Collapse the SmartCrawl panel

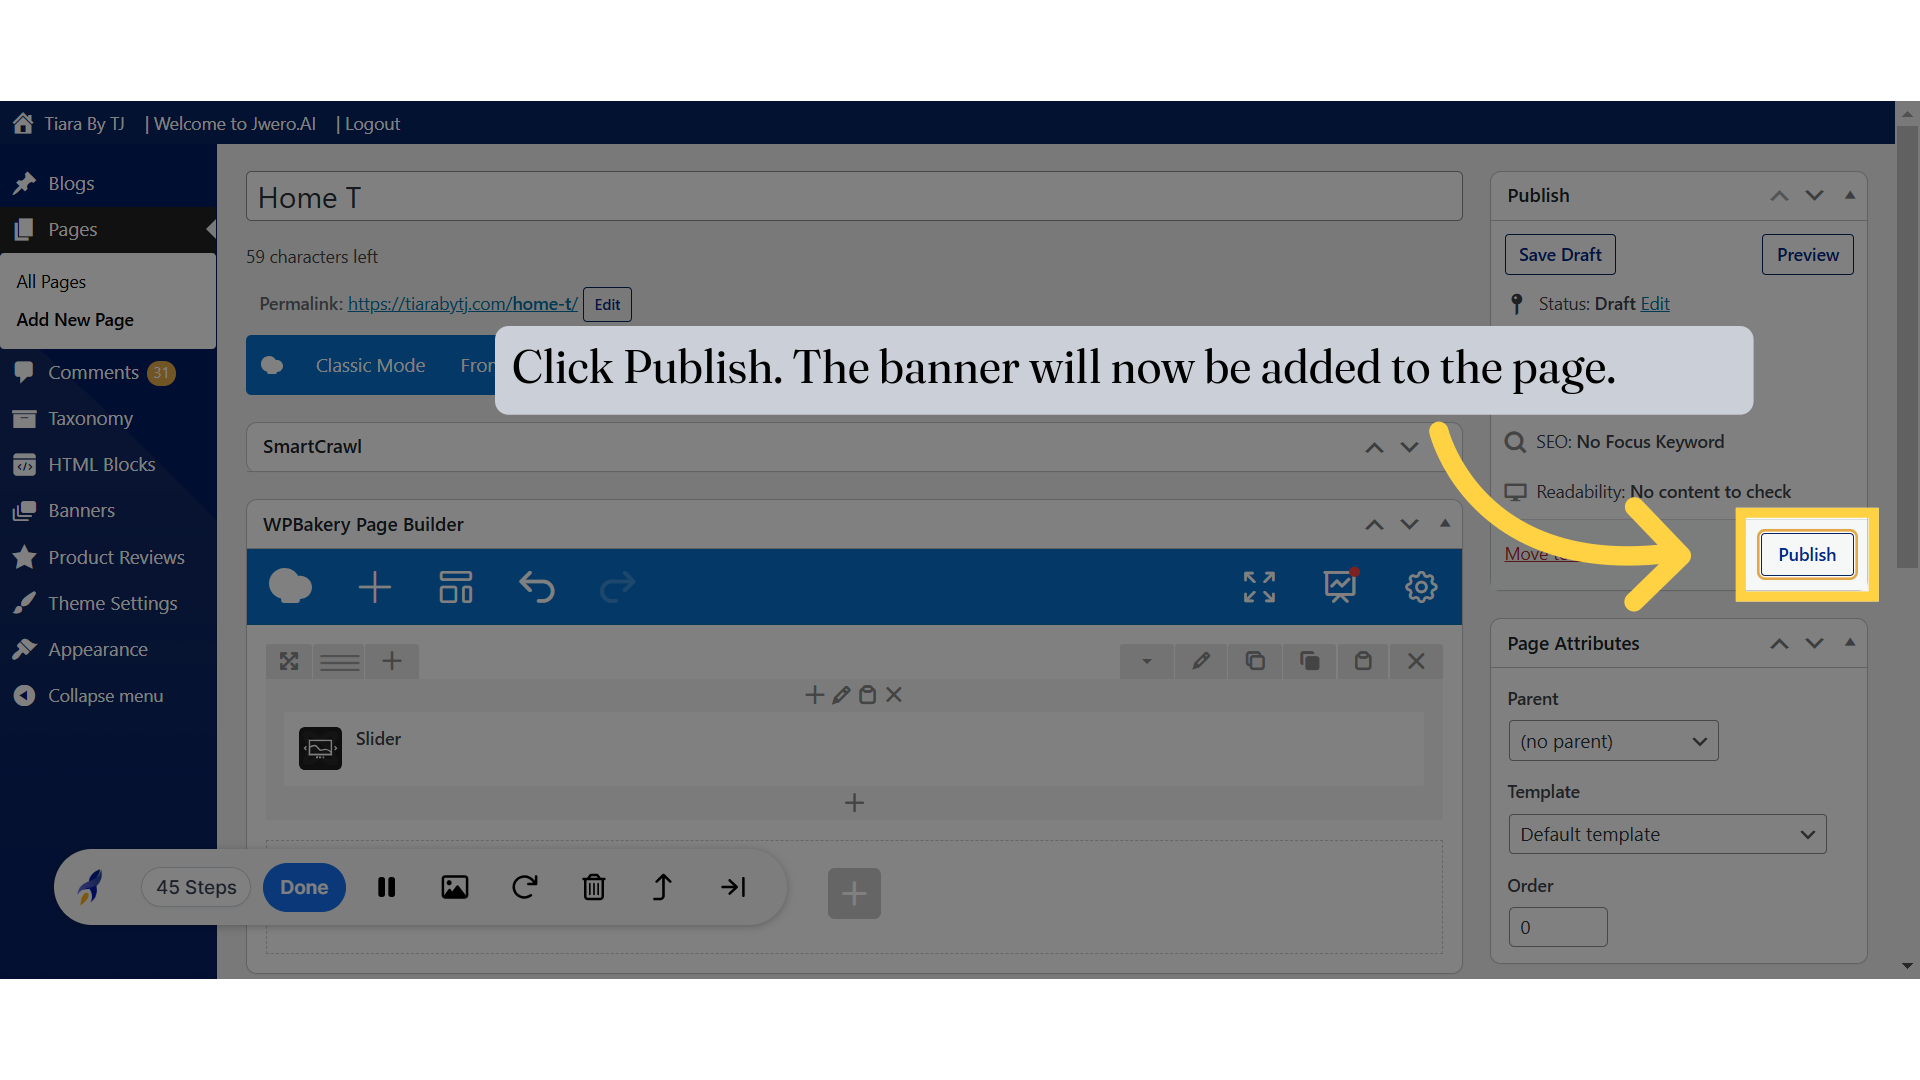[1410, 447]
